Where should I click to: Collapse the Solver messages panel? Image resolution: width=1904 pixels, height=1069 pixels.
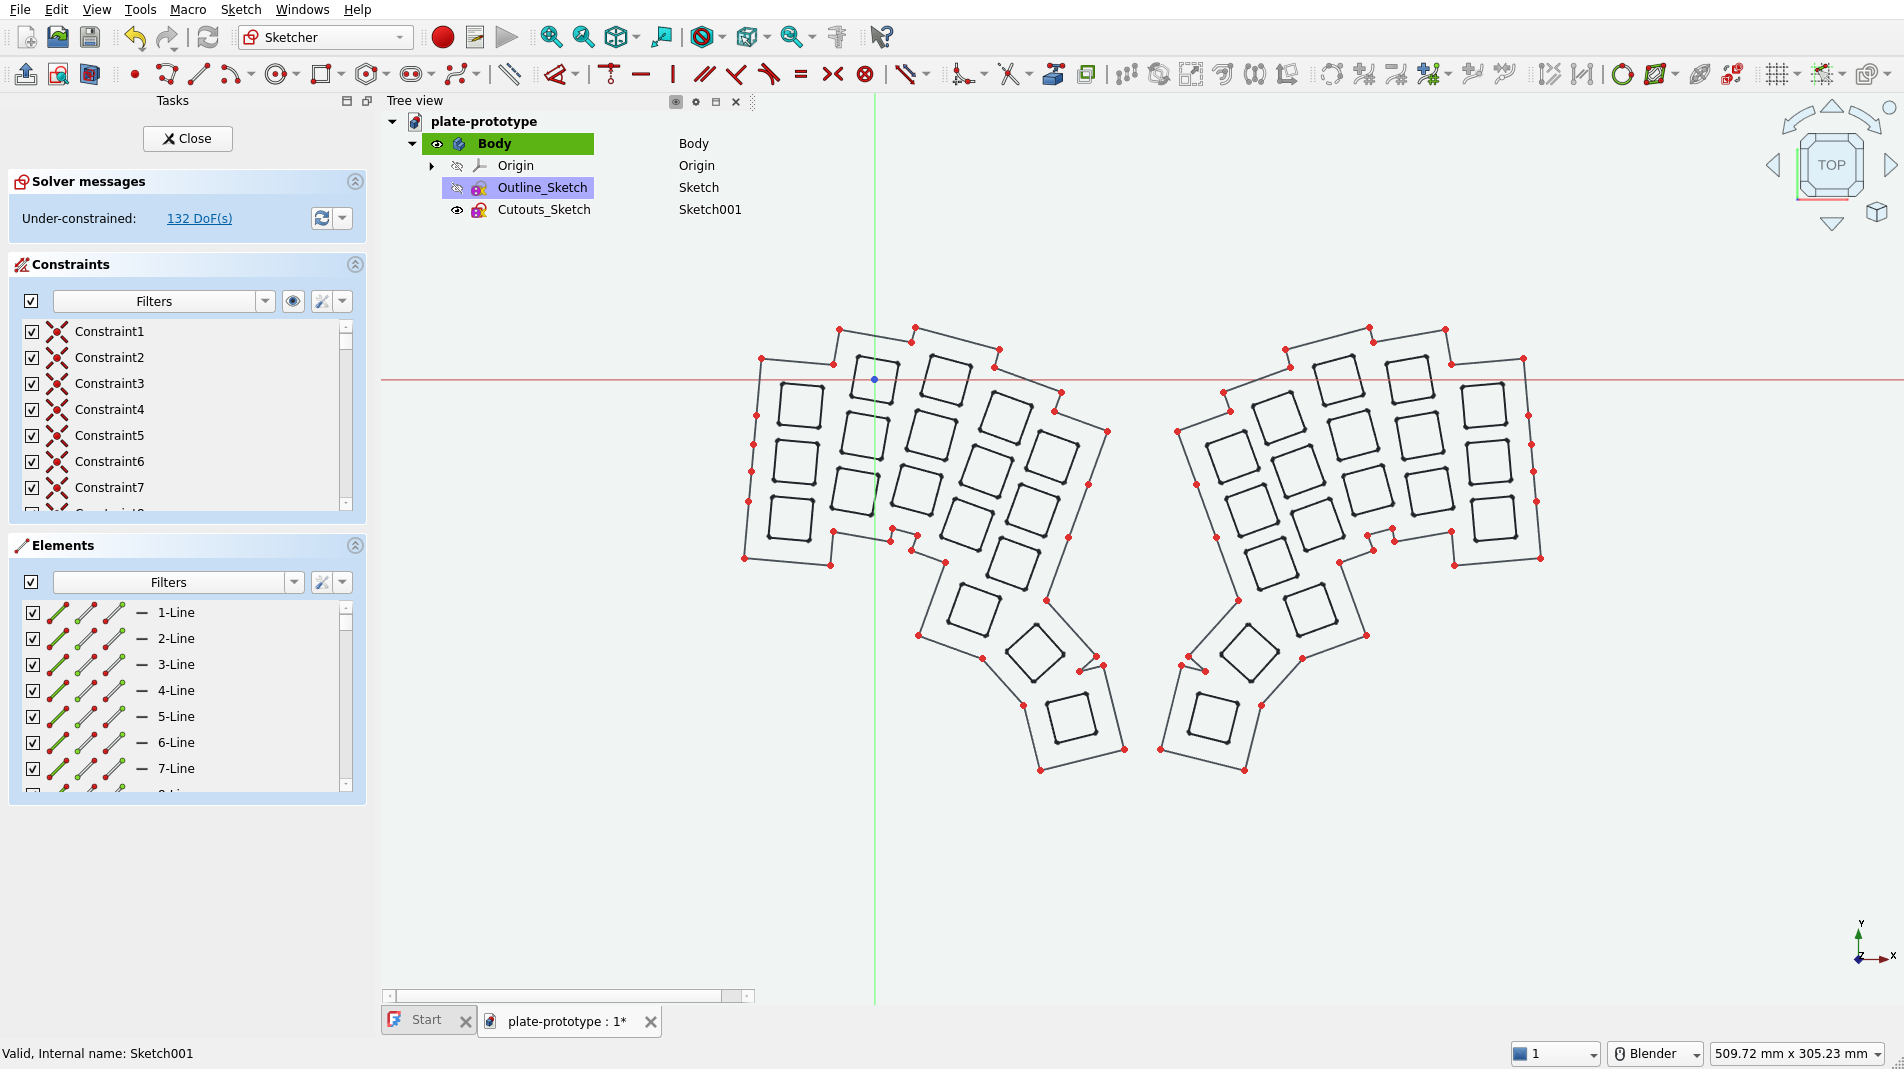point(355,181)
